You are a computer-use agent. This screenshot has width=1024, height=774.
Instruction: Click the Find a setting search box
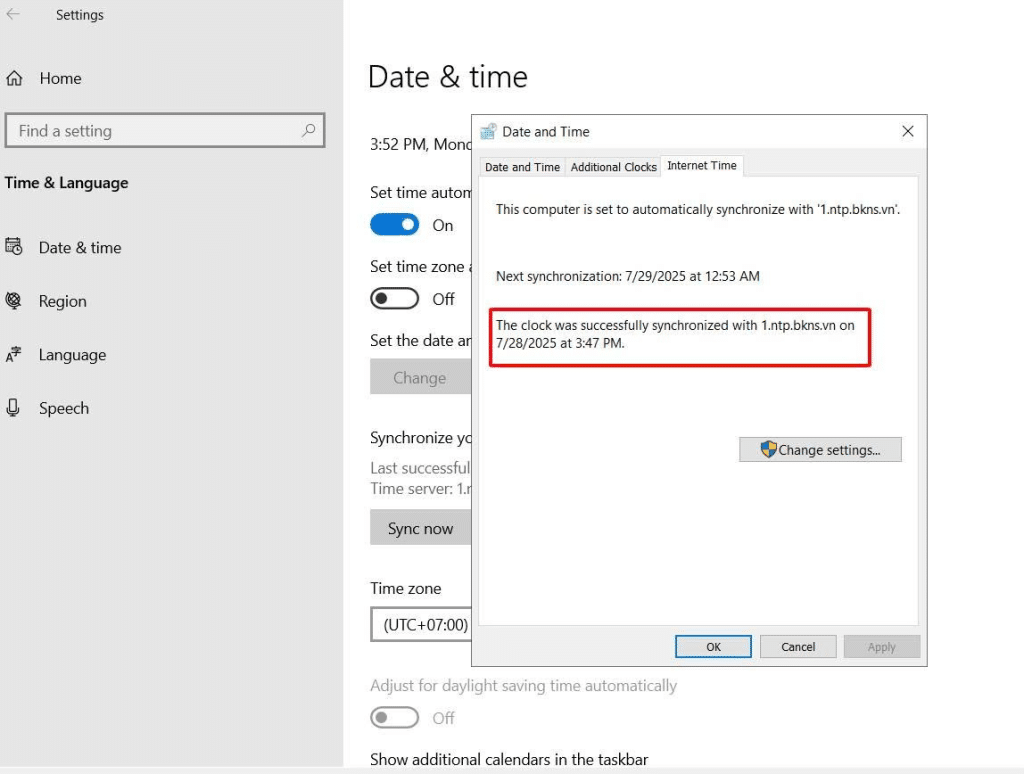pyautogui.click(x=155, y=131)
